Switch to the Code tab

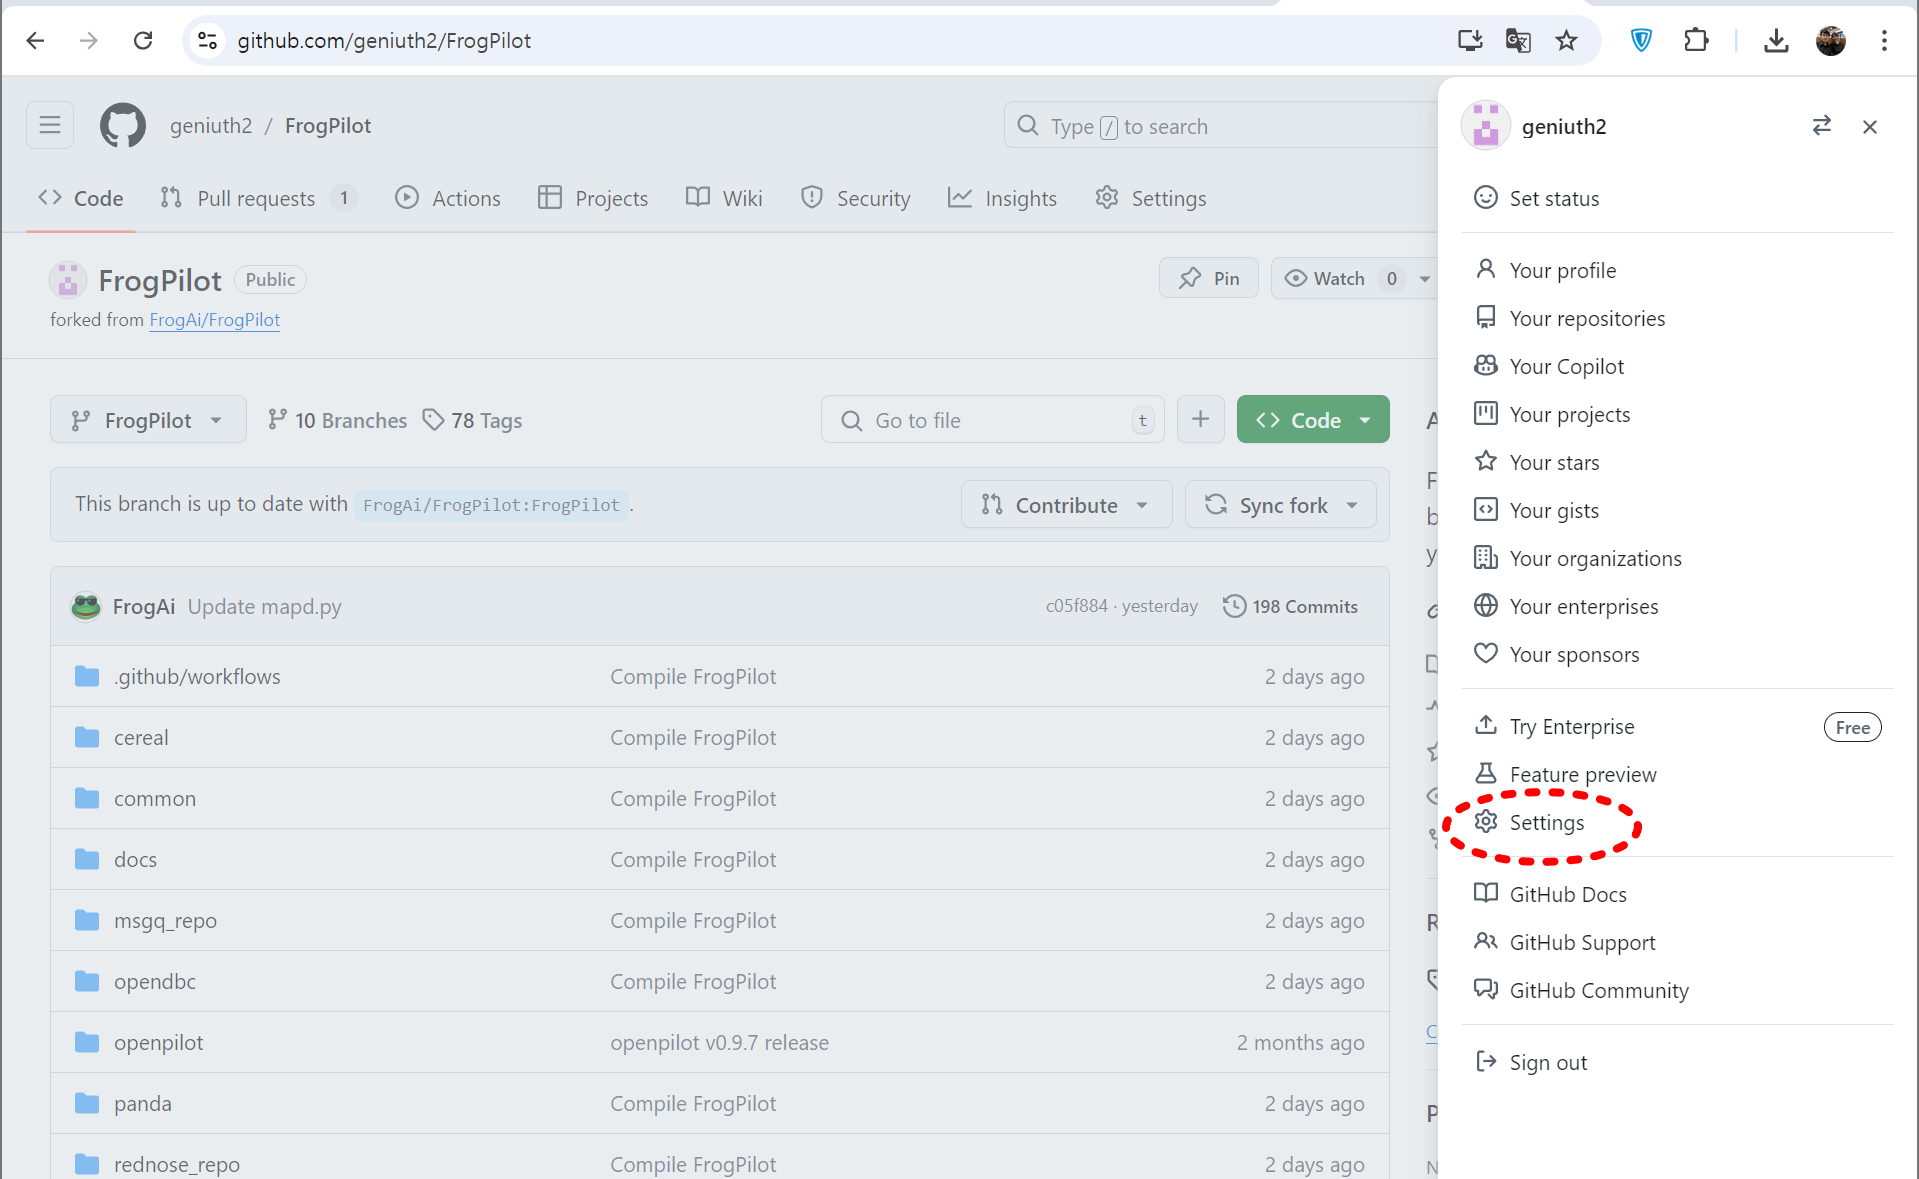tap(81, 198)
